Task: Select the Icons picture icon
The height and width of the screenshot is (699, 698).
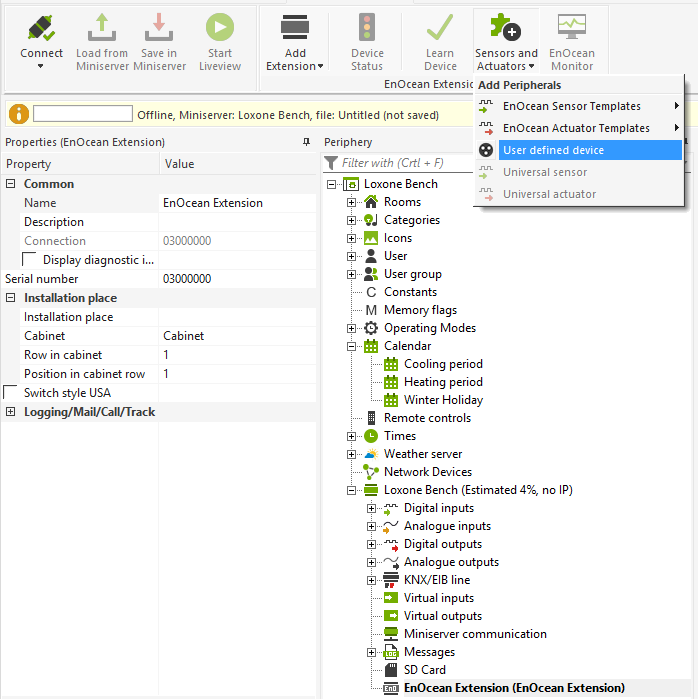Action: coord(371,238)
